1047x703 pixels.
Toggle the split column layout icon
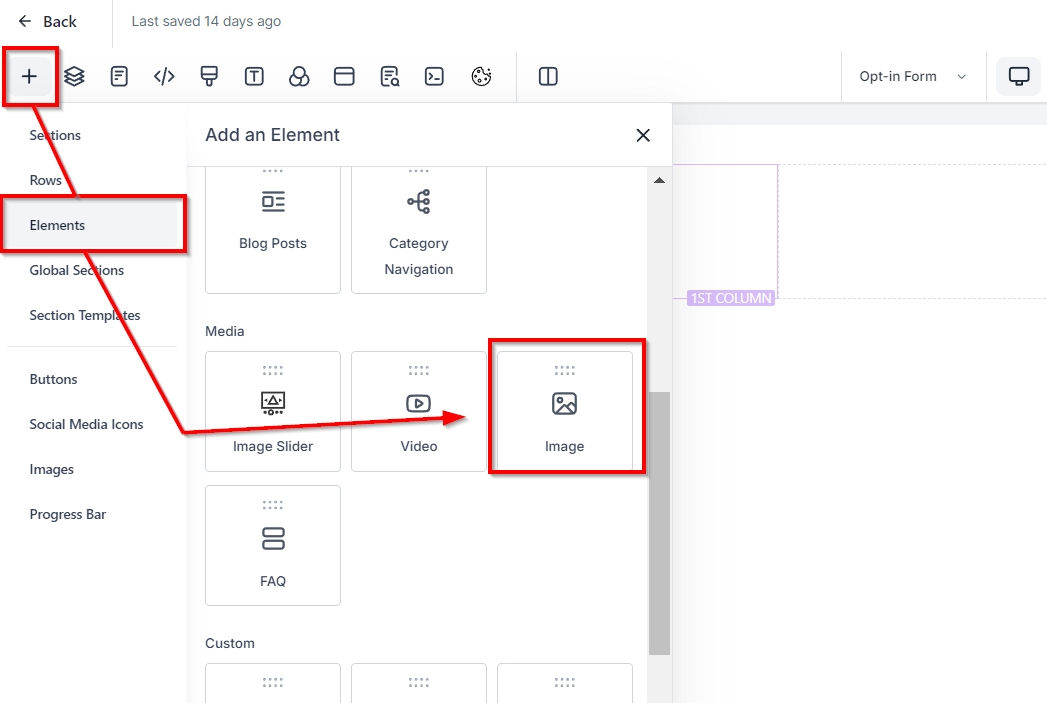(548, 76)
